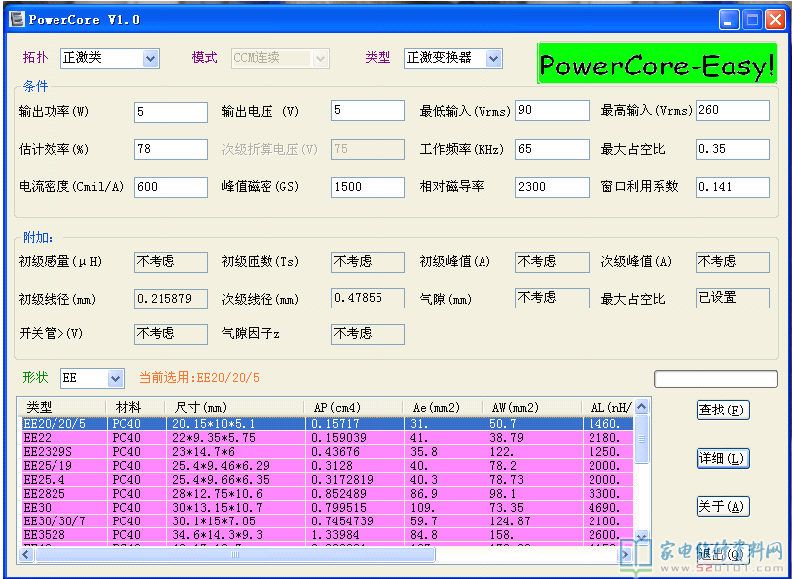
Task: Click the PowerCore-Easy! green banner
Action: coord(657,63)
